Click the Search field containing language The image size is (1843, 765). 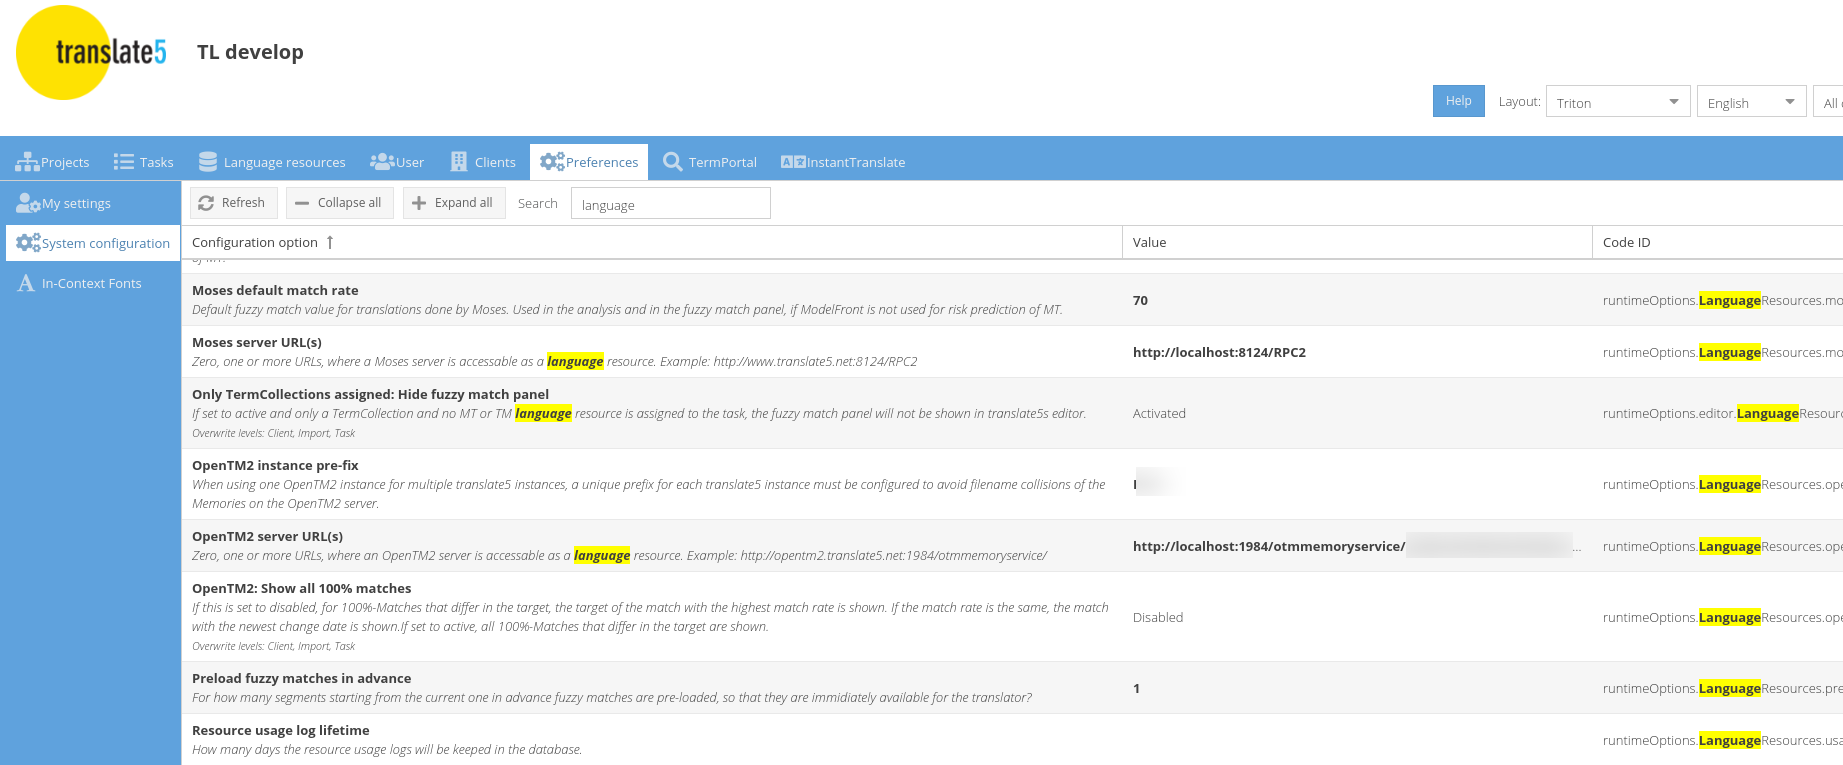[x=670, y=203]
